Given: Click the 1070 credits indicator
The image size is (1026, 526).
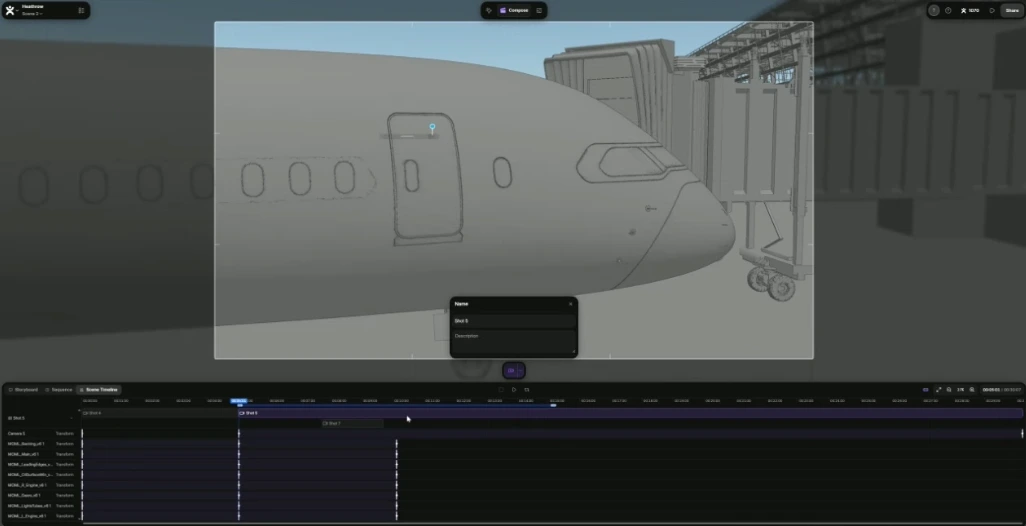Looking at the screenshot, I should [x=970, y=10].
